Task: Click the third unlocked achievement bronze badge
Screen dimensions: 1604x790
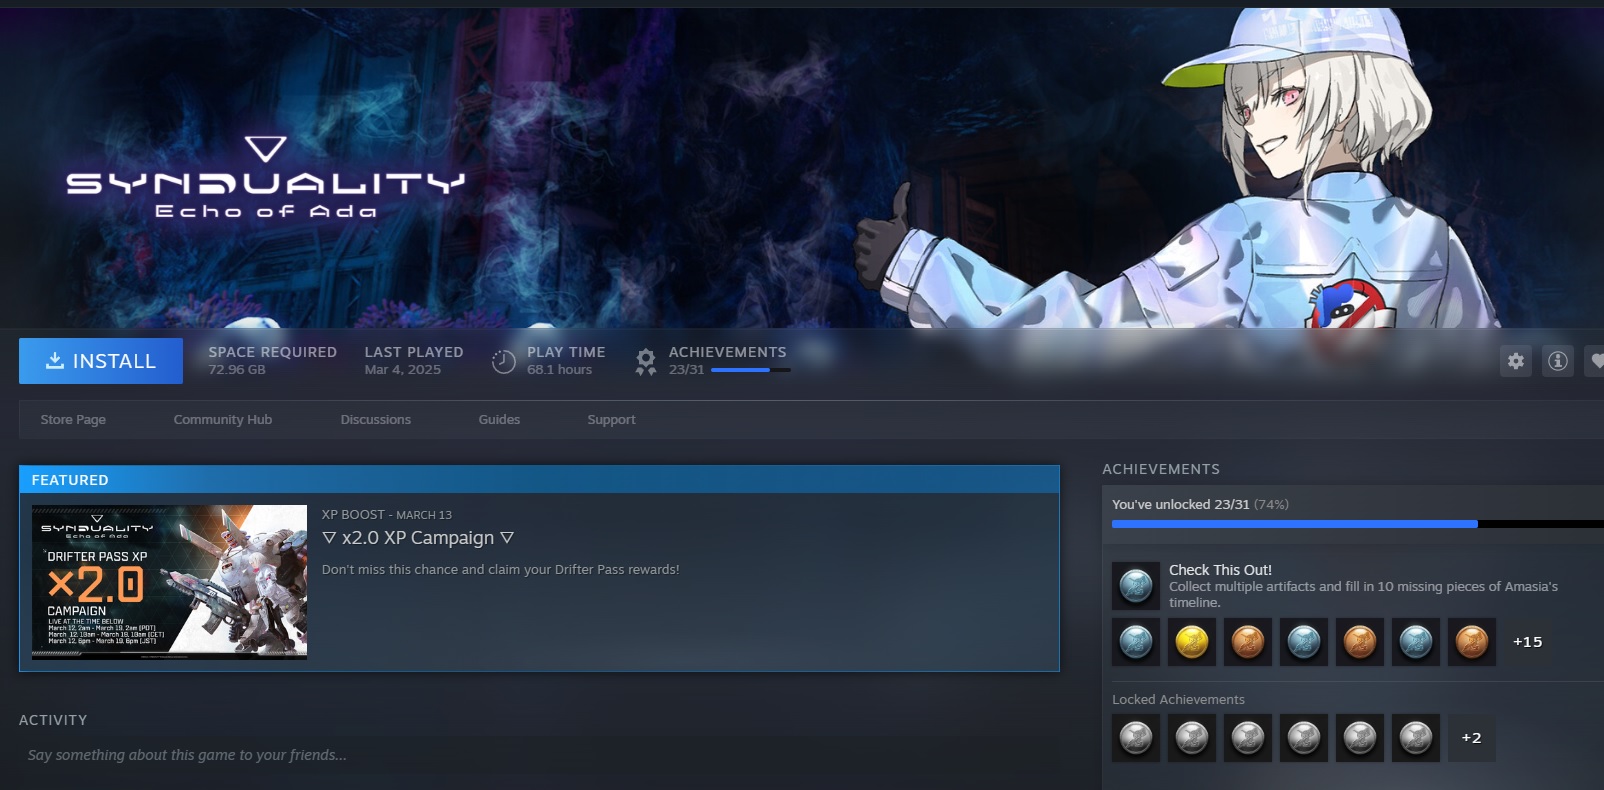Action: point(1248,642)
